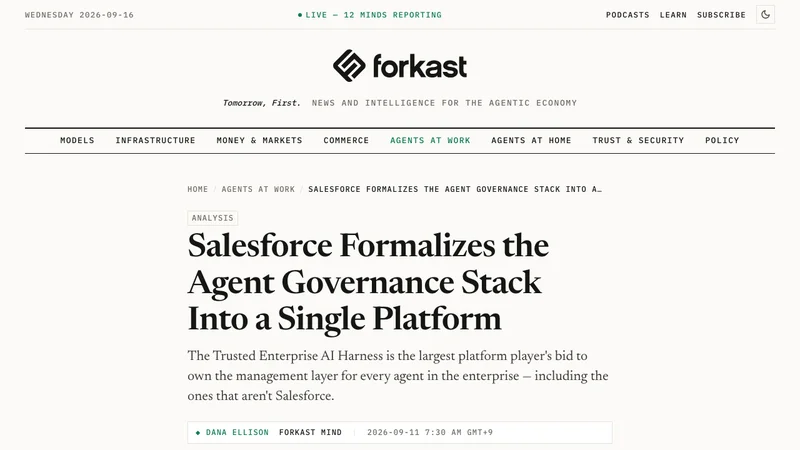Toggle dark mode with the moon icon
This screenshot has width=800, height=450.
coord(765,15)
